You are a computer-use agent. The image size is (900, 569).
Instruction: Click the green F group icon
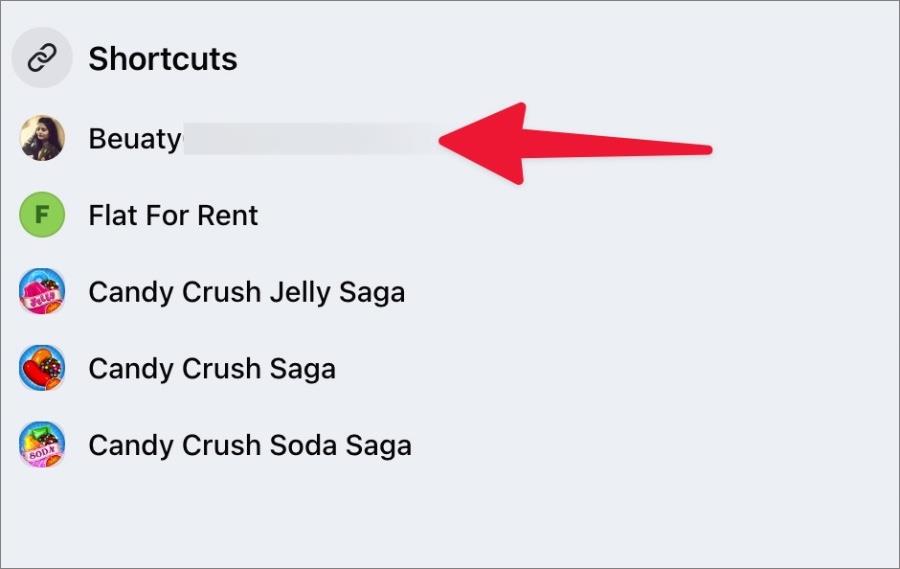[42, 215]
